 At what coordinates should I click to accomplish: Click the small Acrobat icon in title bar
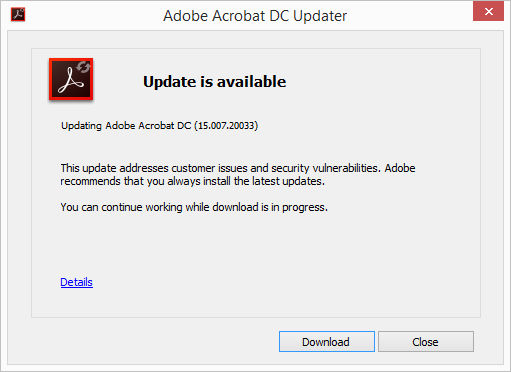coord(18,15)
